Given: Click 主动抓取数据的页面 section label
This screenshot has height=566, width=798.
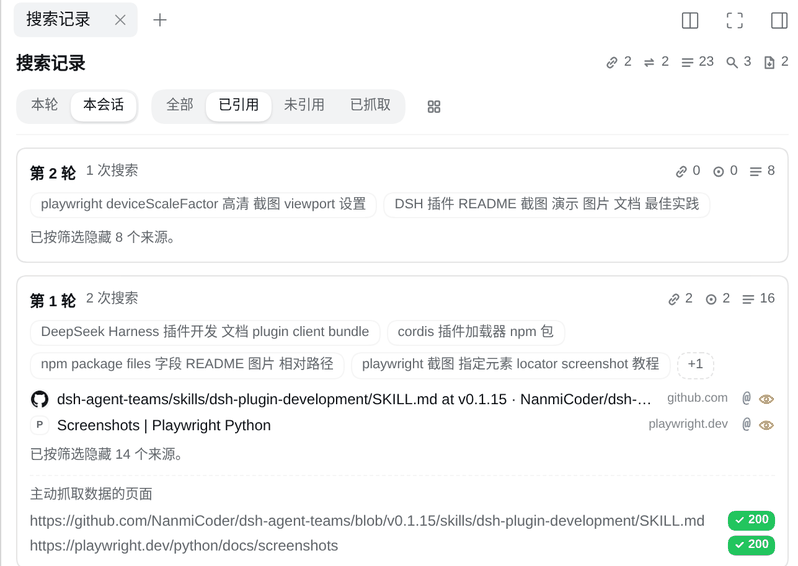Looking at the screenshot, I should (91, 494).
